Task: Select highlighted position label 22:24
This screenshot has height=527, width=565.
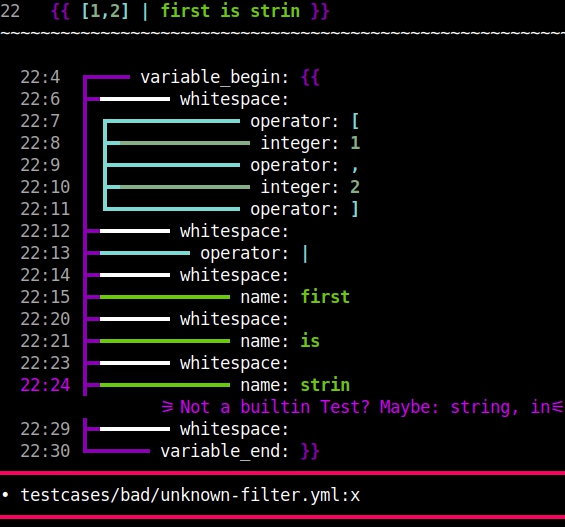Action: point(45,385)
